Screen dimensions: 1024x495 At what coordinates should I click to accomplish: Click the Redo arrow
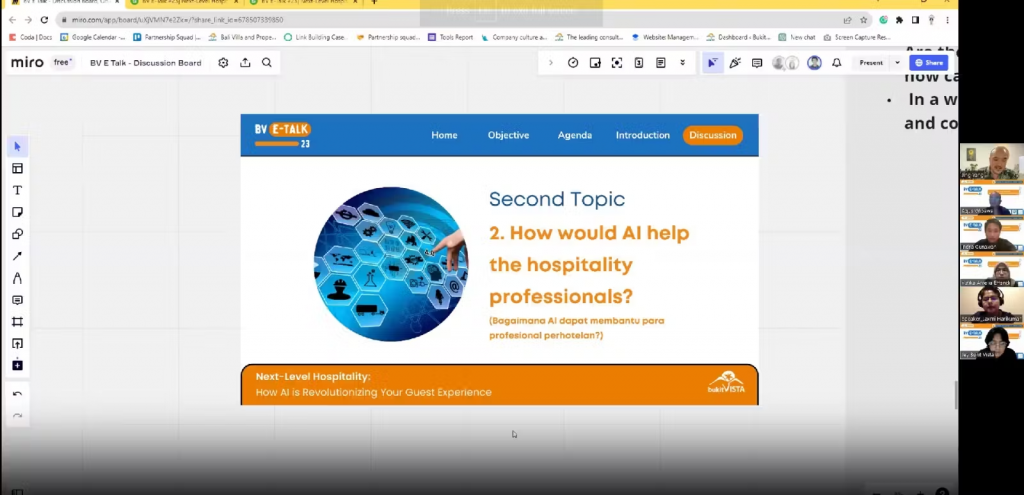coord(18,416)
